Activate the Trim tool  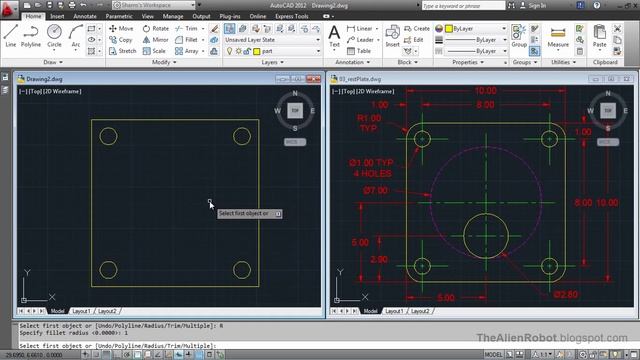pyautogui.click(x=186, y=29)
